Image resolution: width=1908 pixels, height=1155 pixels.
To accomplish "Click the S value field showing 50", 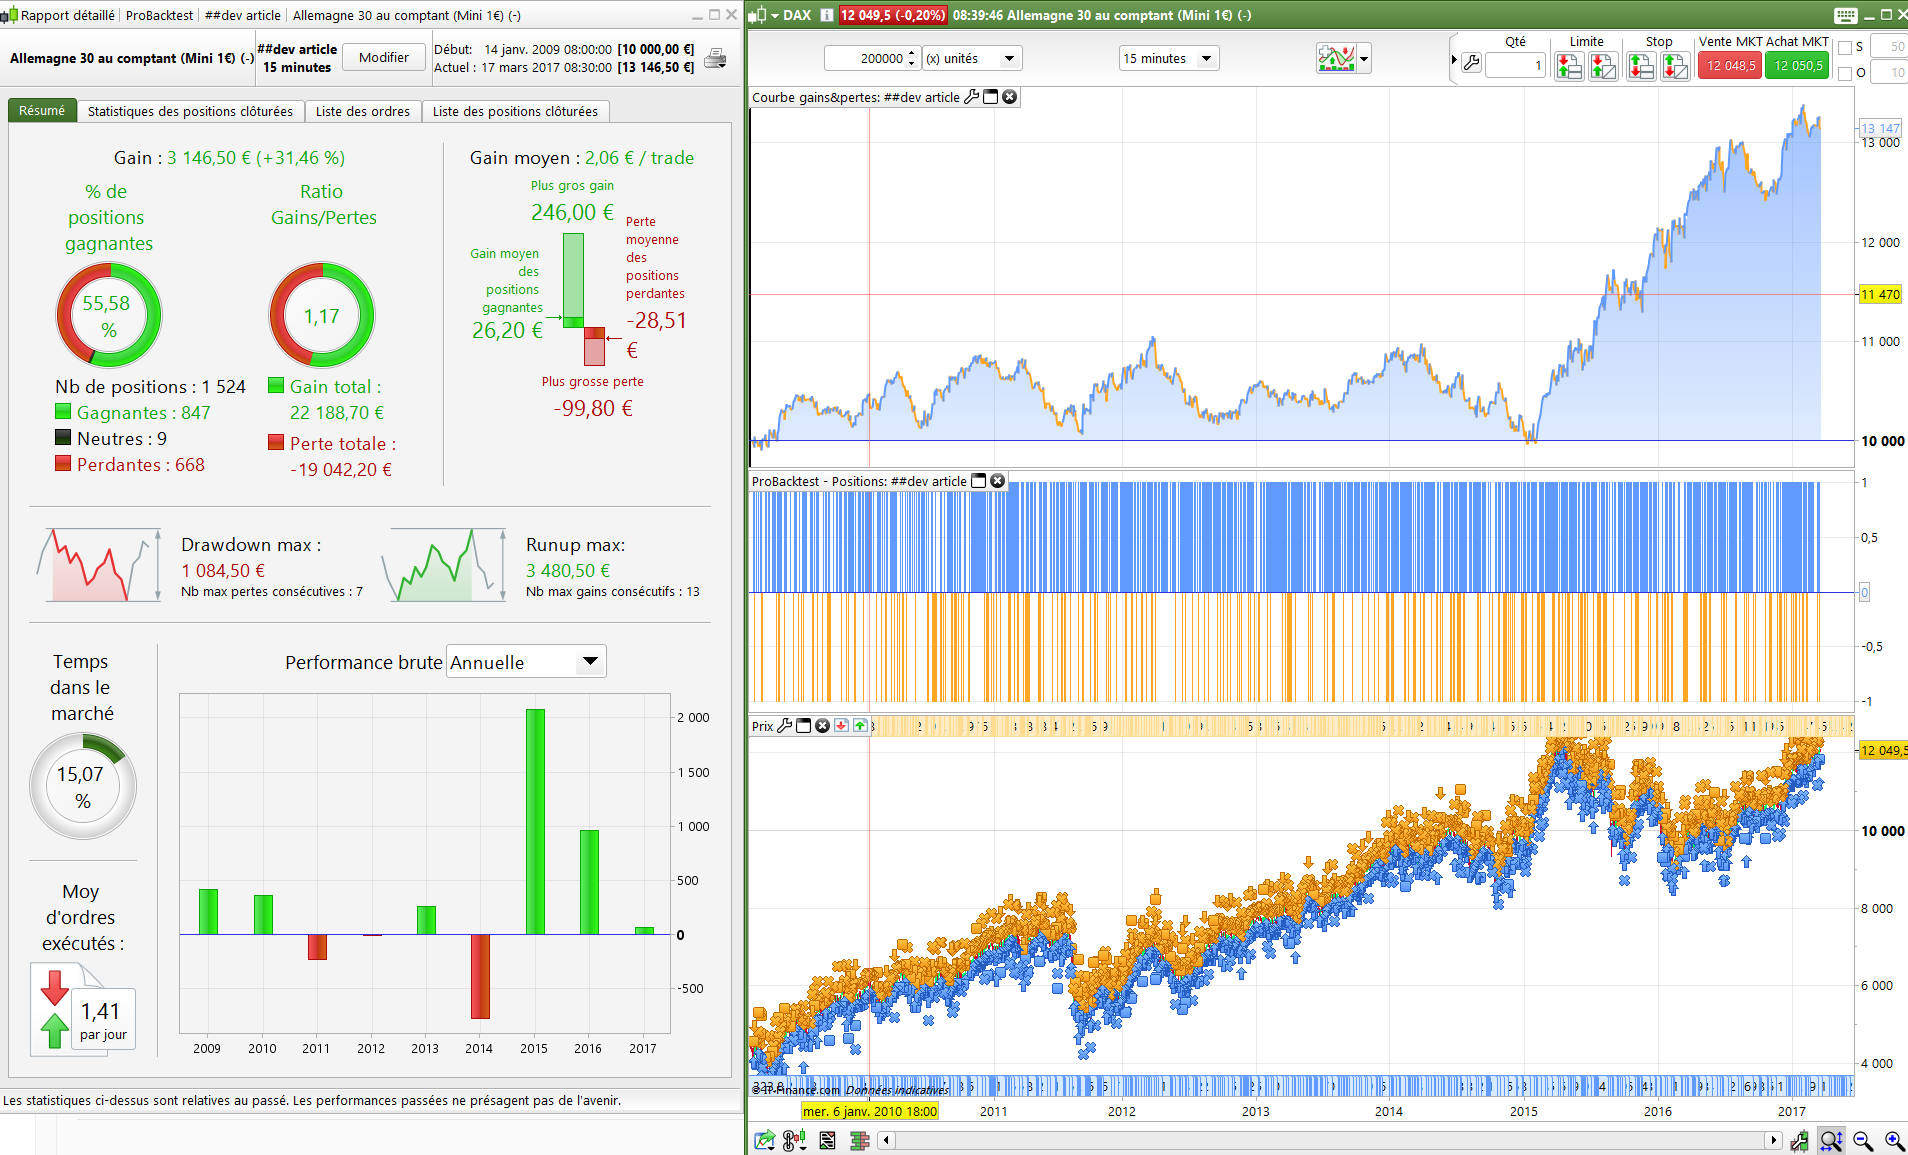I will click(x=1889, y=46).
